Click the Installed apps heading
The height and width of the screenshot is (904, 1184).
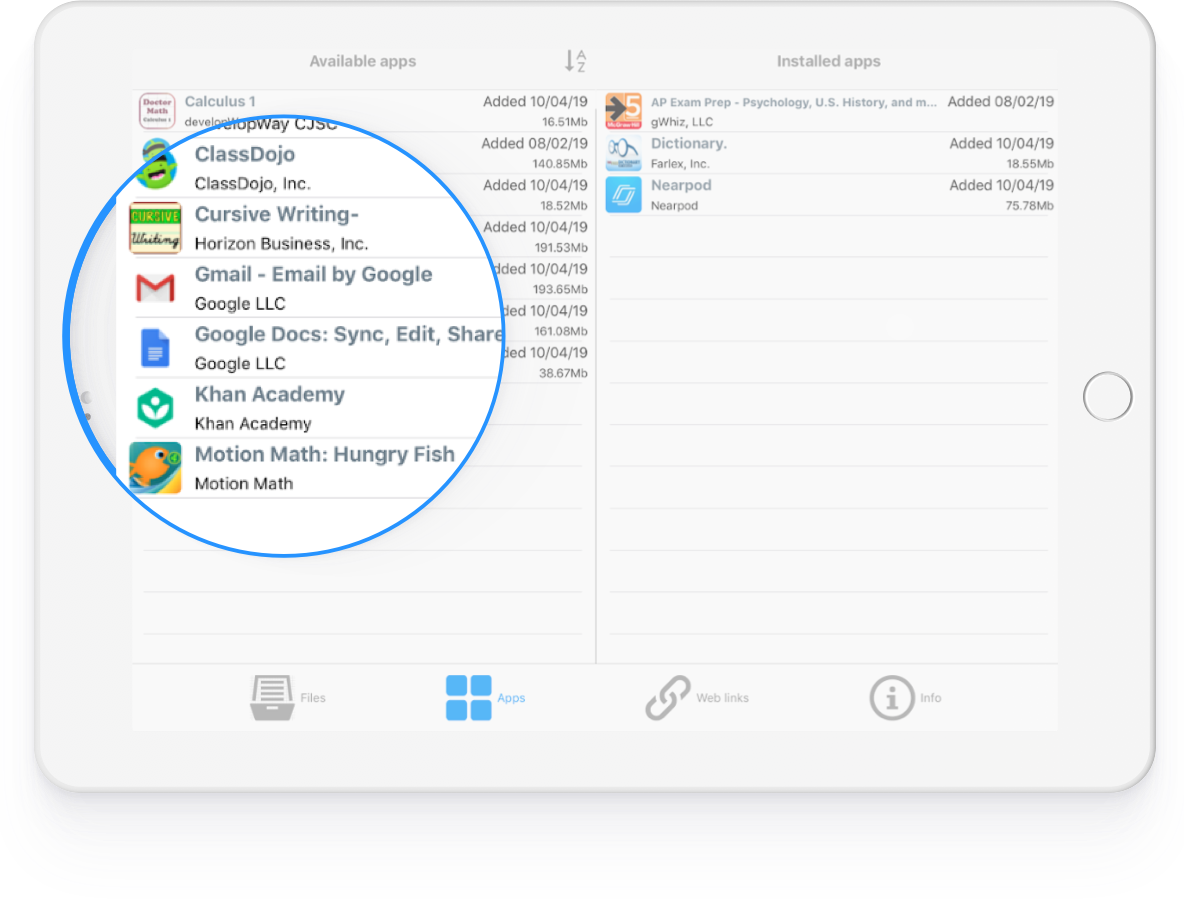(828, 61)
